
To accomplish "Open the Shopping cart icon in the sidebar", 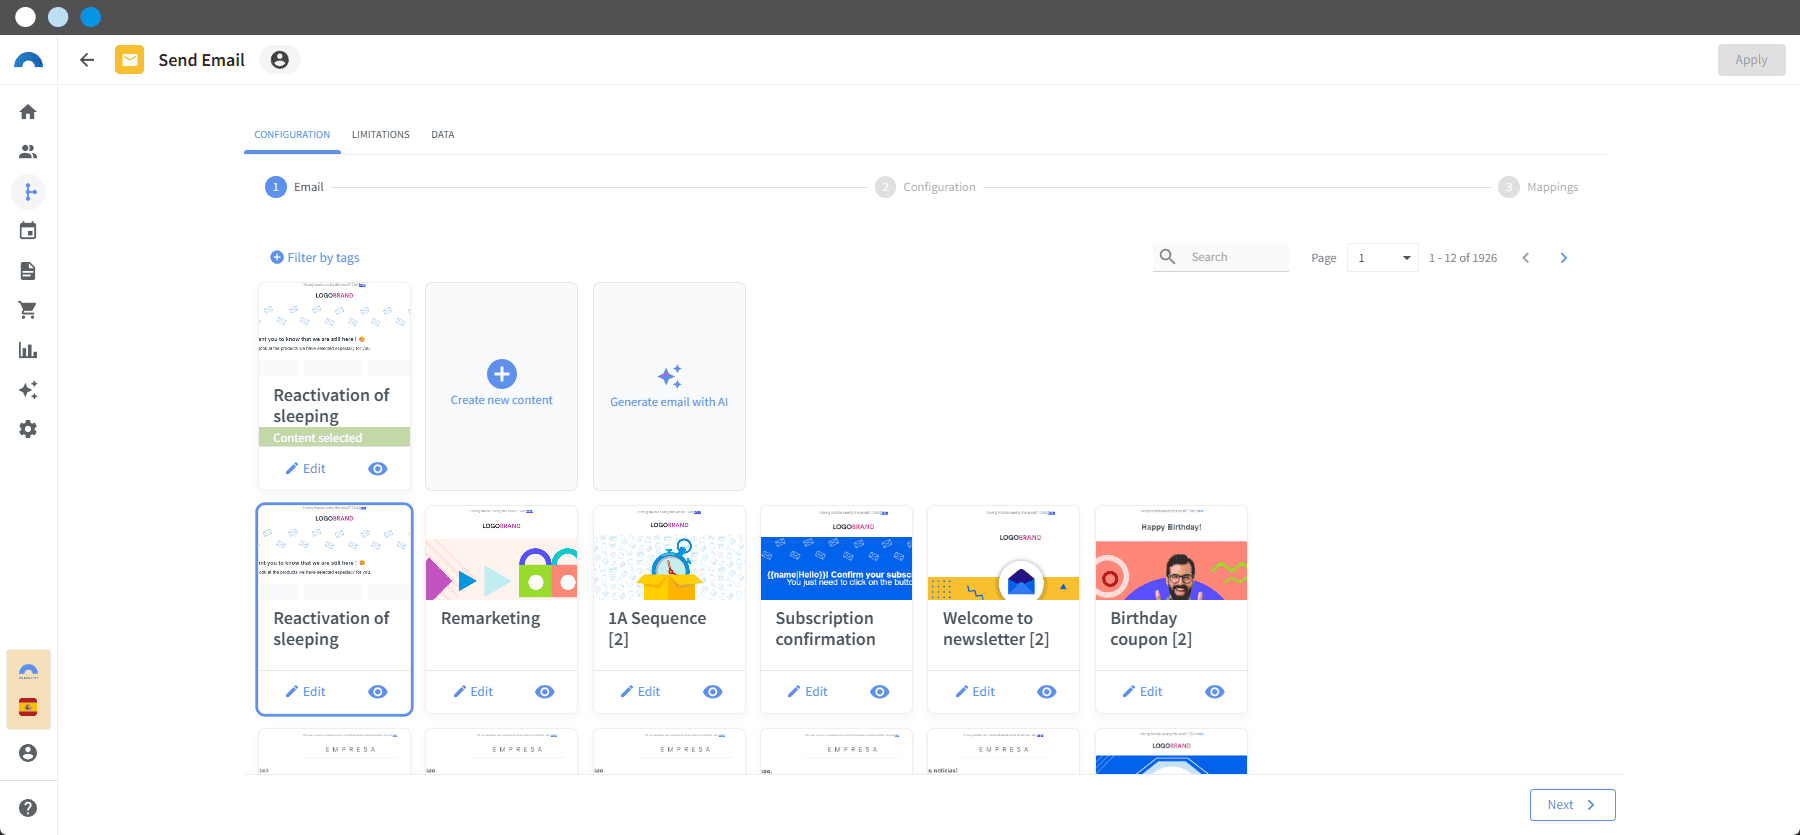I will [28, 310].
